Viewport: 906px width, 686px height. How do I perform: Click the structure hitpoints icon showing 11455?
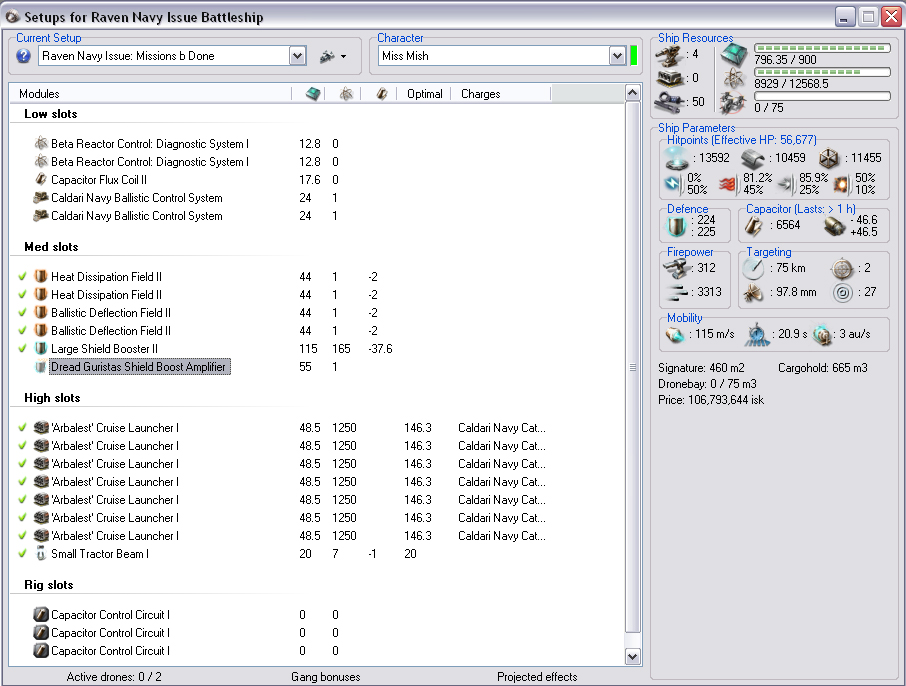(x=829, y=158)
